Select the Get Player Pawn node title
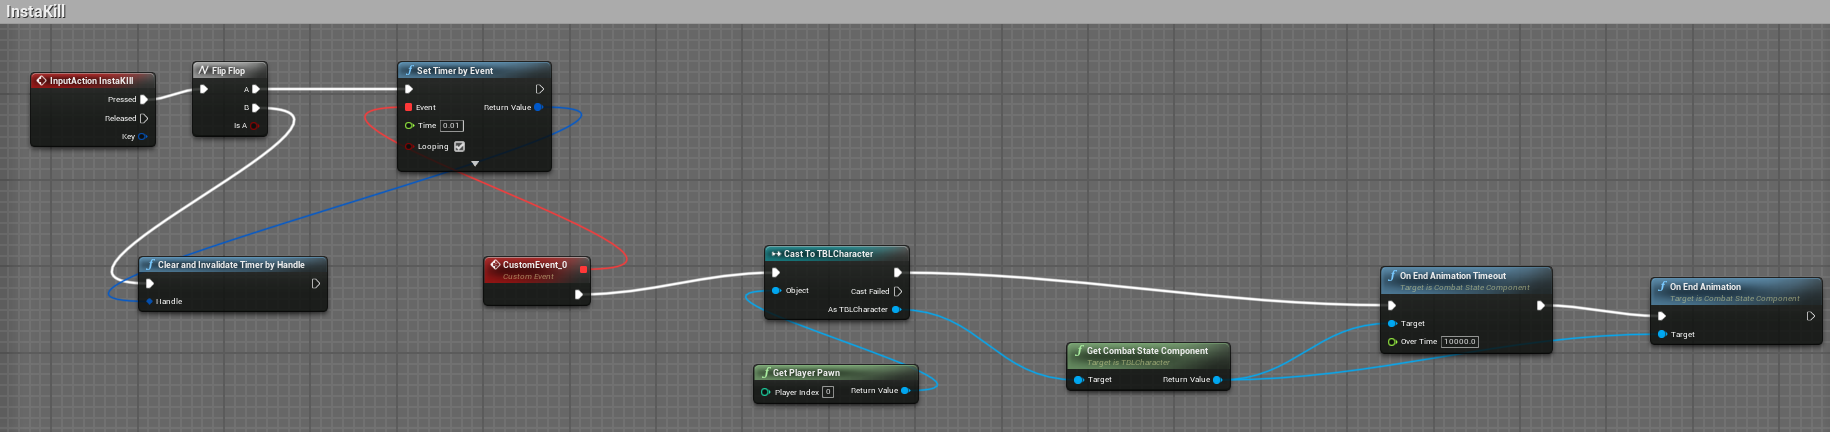1830x432 pixels. tap(806, 373)
